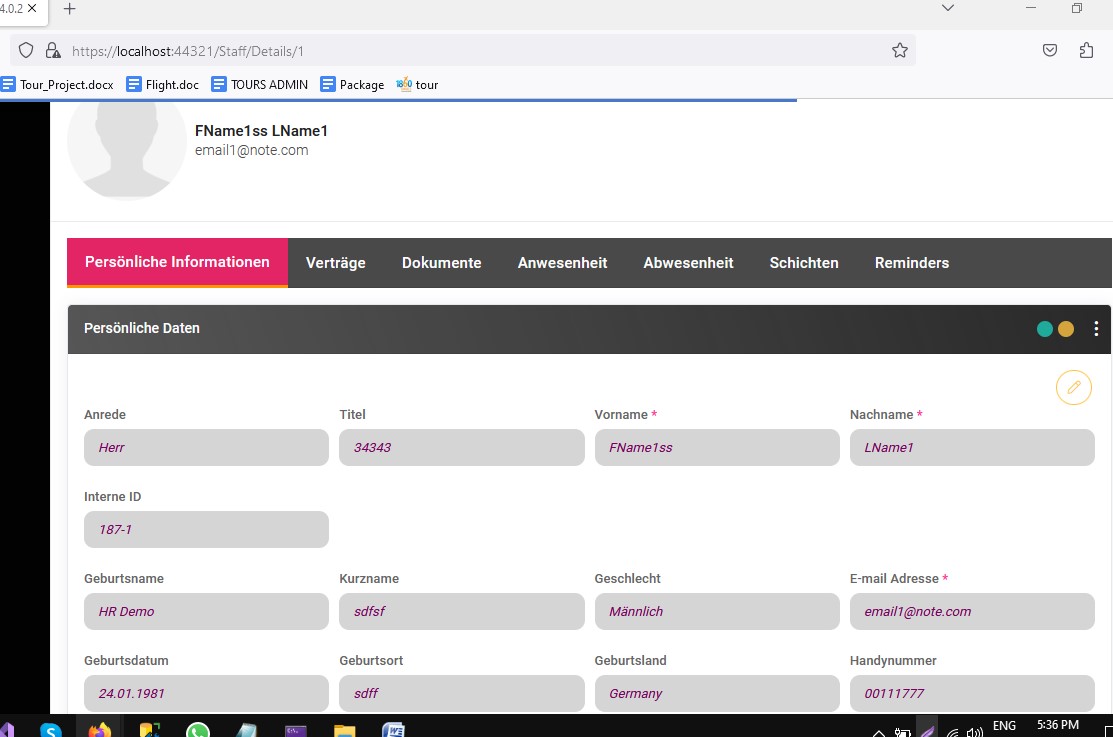Click the shield tracking protection icon
This screenshot has height=737, width=1113.
click(26, 50)
